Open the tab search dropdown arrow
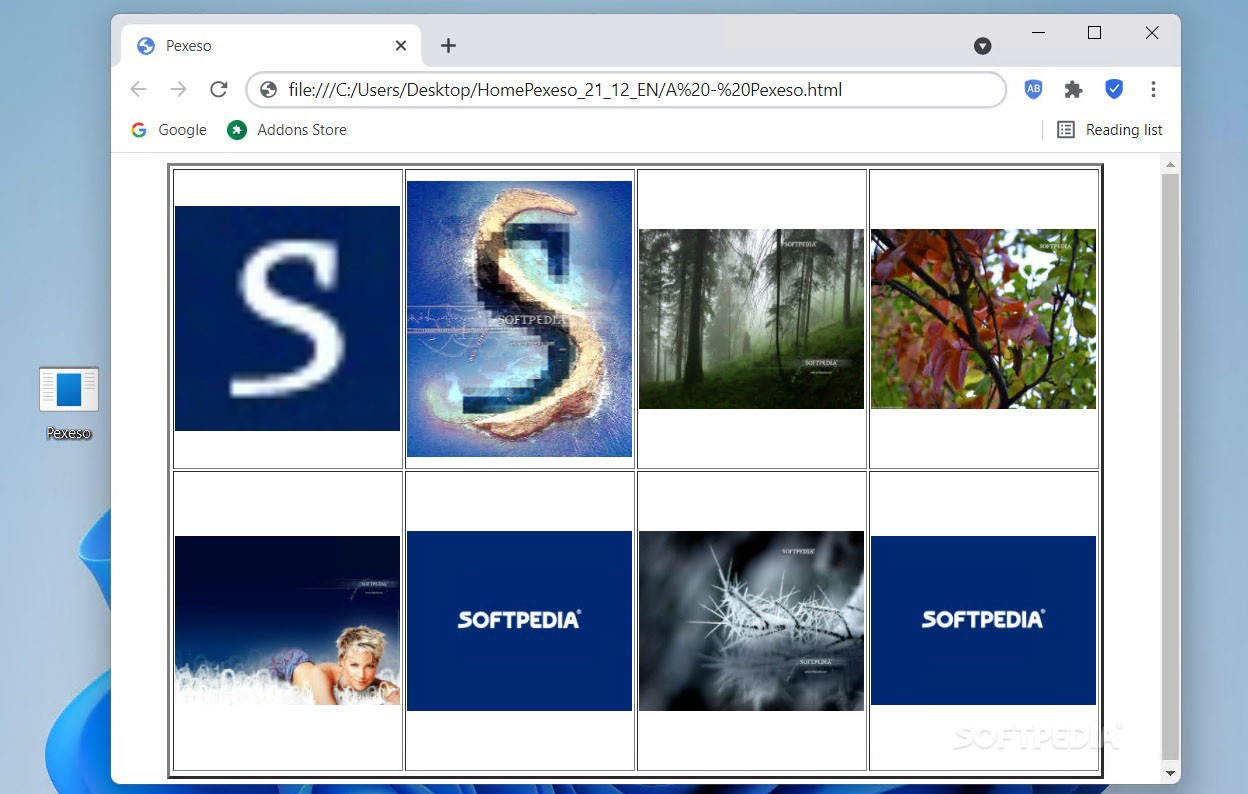 983,46
